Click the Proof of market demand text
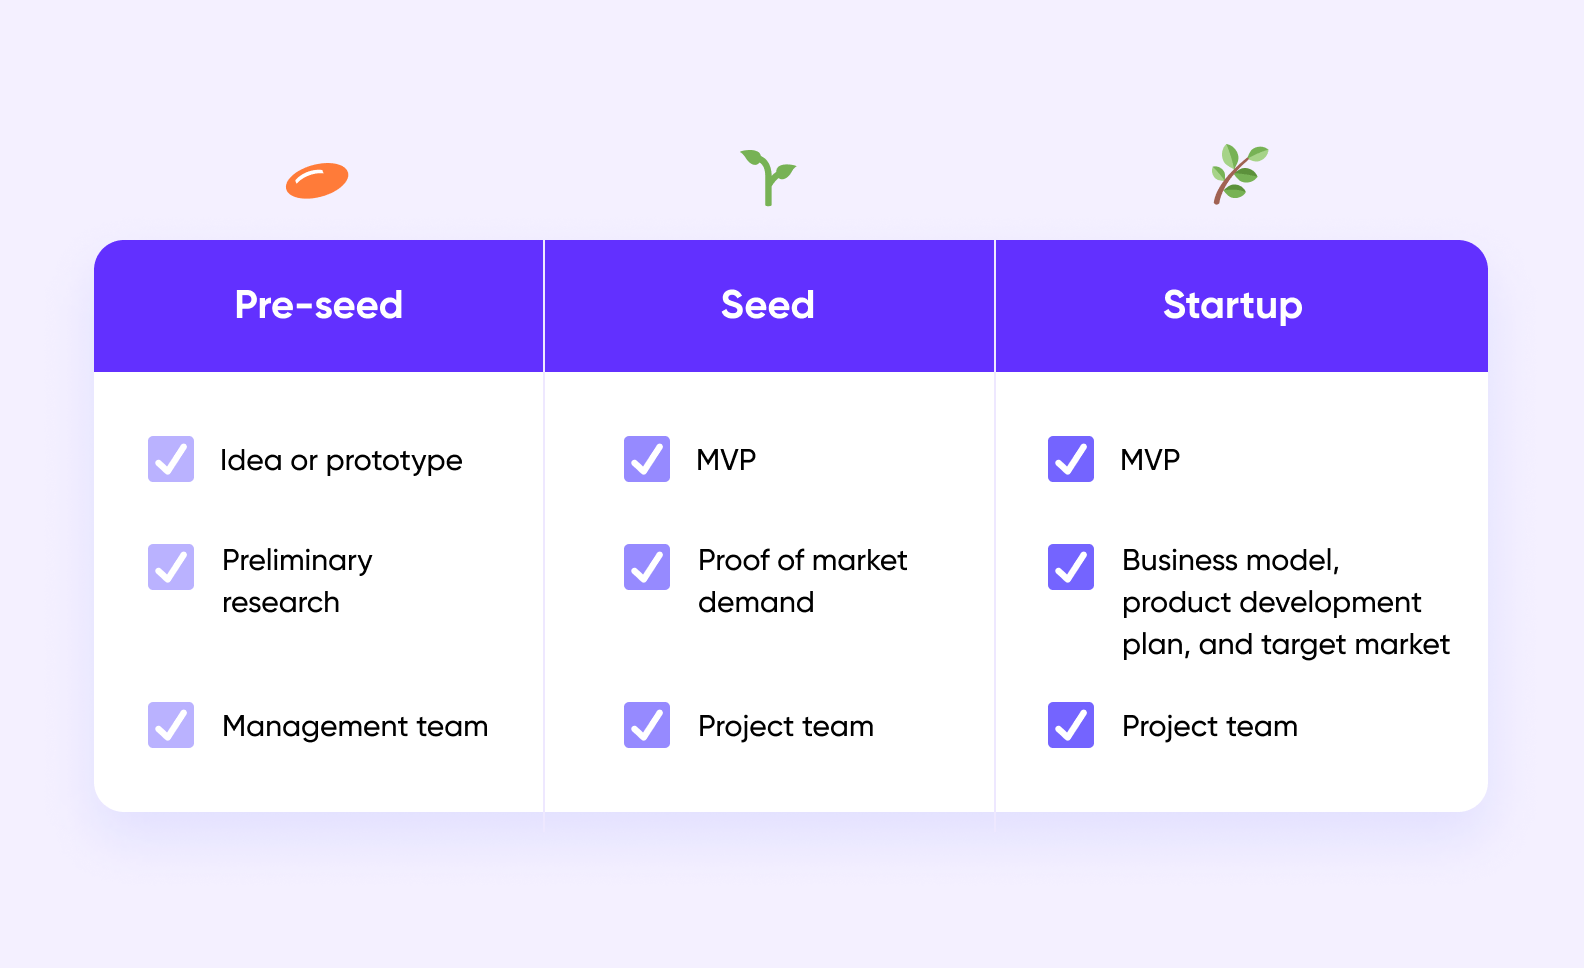 point(803,581)
